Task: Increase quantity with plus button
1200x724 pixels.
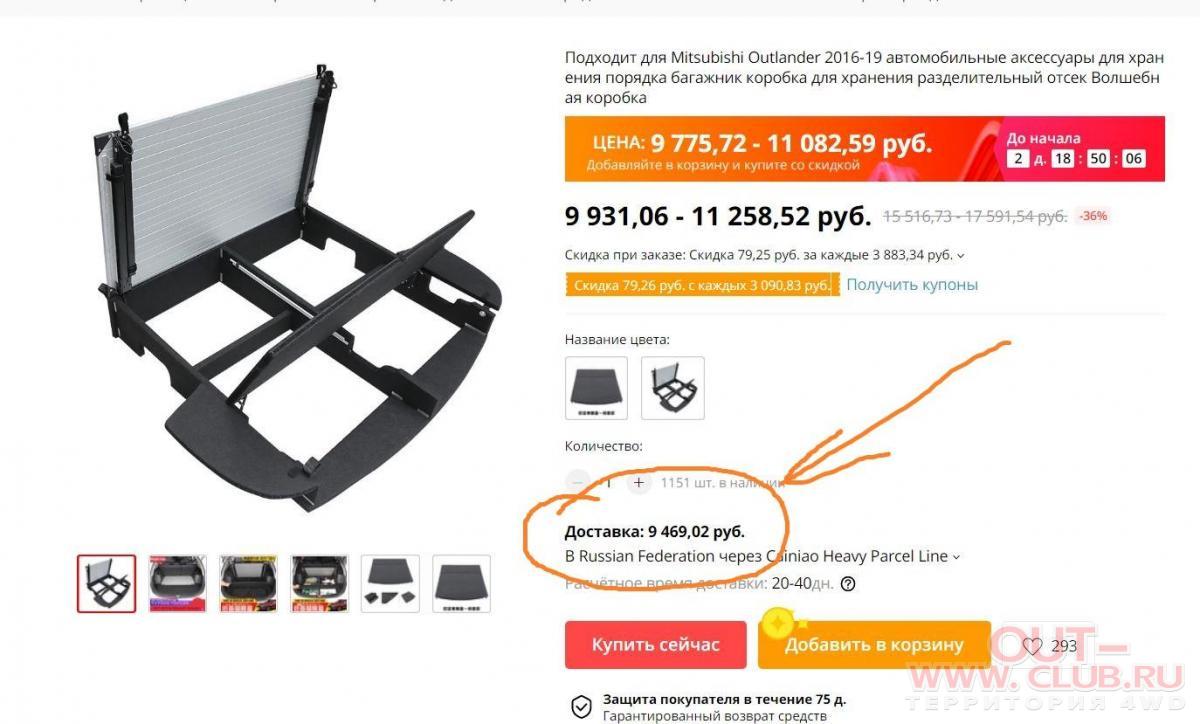Action: 639,482
